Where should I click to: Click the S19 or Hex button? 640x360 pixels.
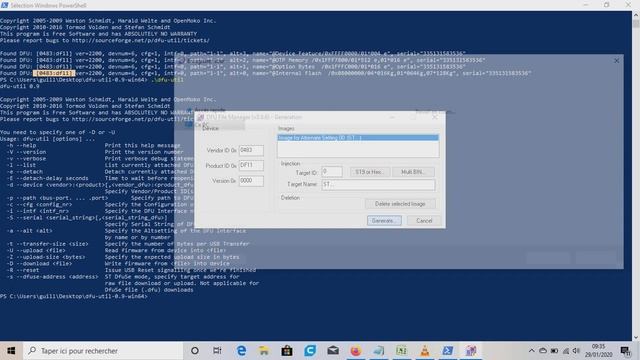369,172
